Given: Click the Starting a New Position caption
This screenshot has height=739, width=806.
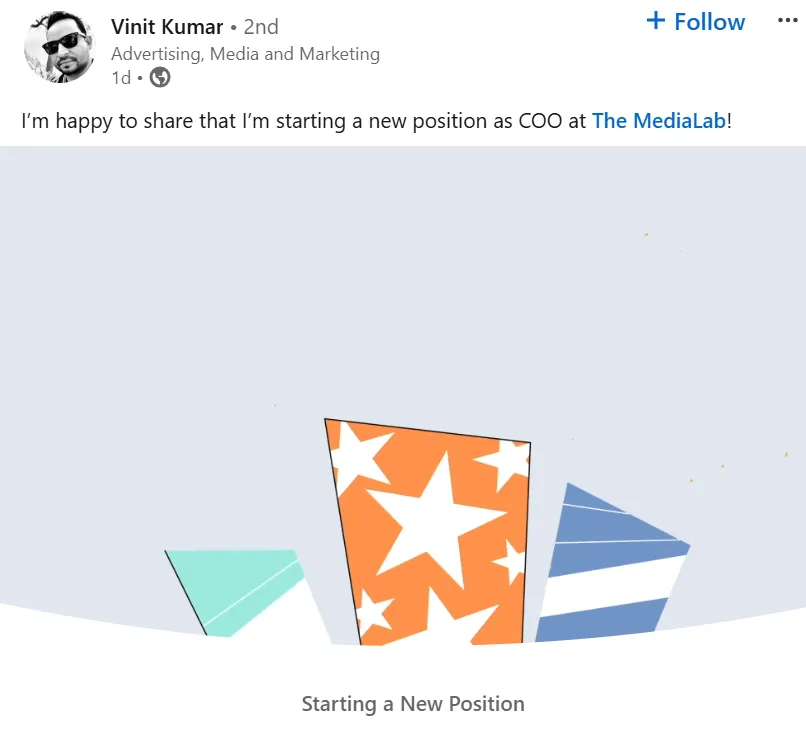Looking at the screenshot, I should coord(413,704).
